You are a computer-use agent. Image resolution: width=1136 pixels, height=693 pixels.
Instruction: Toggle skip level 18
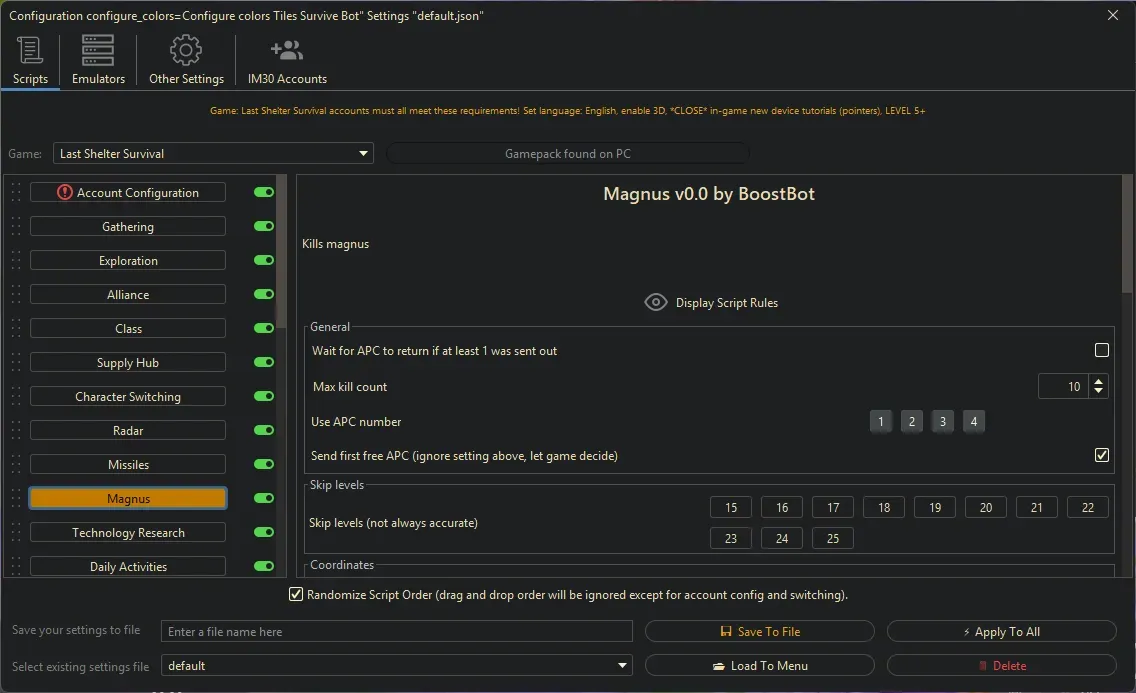click(x=884, y=507)
